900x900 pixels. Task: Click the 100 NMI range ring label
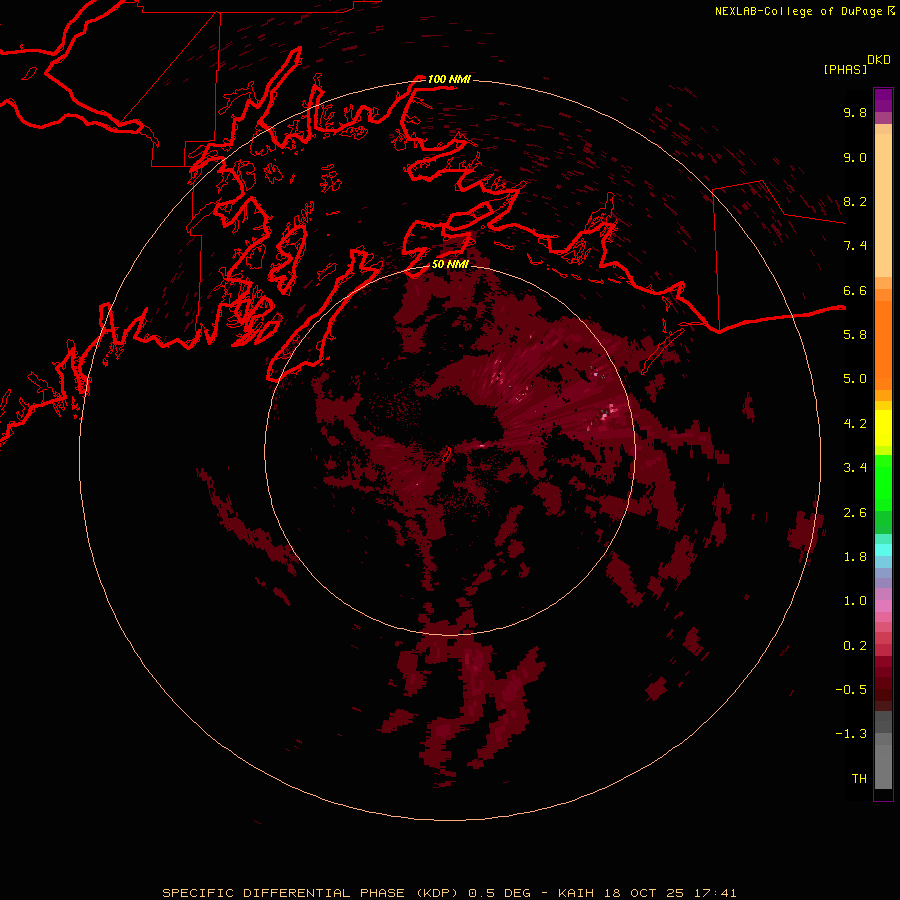[x=449, y=79]
